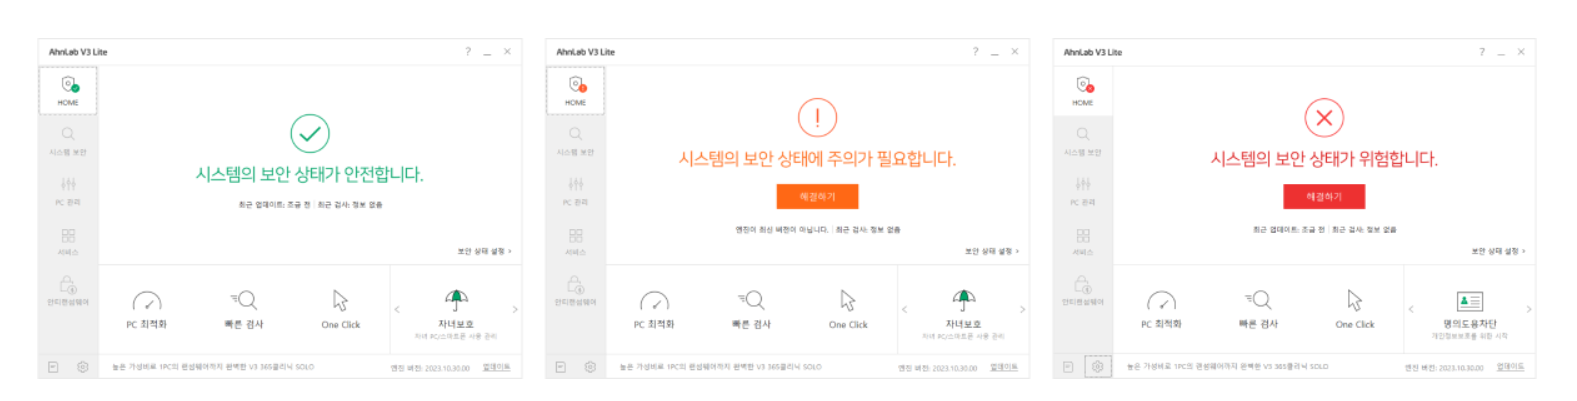
Task: Open settings gear in orange caution window
Action: pos(590,367)
